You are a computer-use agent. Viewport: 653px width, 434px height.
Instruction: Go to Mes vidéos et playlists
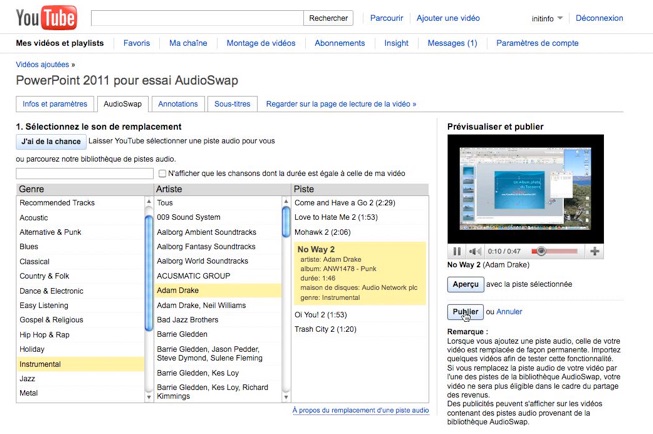click(x=60, y=43)
